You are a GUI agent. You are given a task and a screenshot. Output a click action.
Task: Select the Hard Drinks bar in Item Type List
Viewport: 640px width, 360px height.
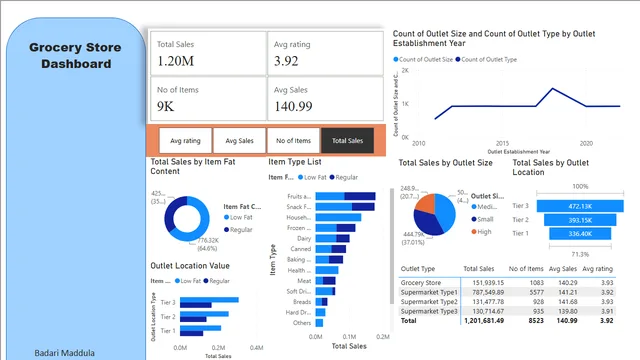coord(320,312)
